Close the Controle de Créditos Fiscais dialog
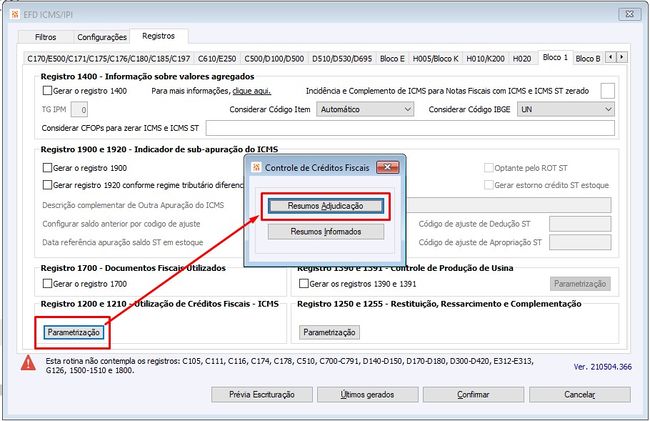Screen dimensions: 650x421 (388, 167)
